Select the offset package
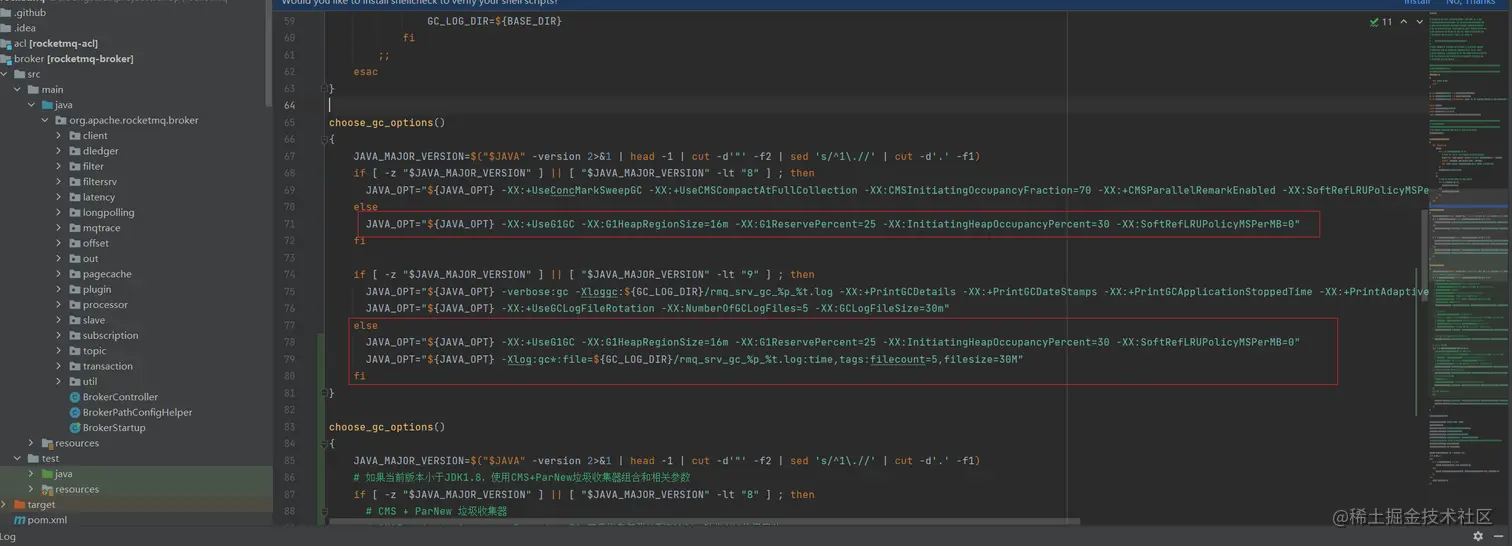This screenshot has width=1512, height=546. coord(96,243)
